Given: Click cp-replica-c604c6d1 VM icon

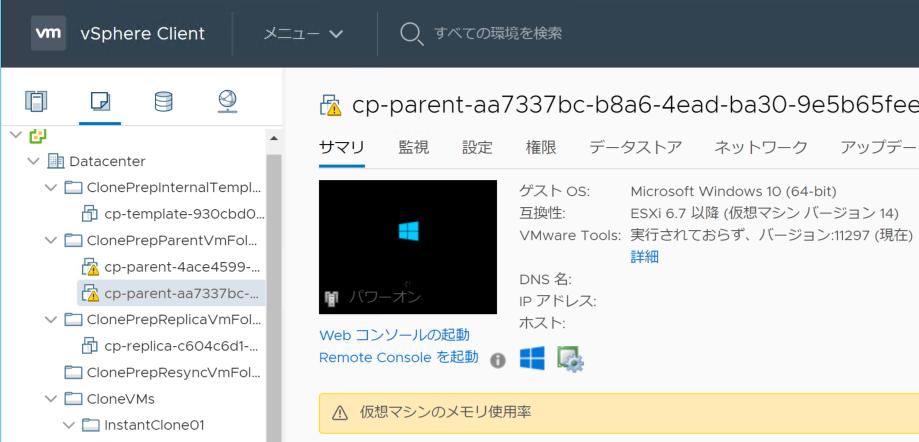Looking at the screenshot, I should 90,345.
